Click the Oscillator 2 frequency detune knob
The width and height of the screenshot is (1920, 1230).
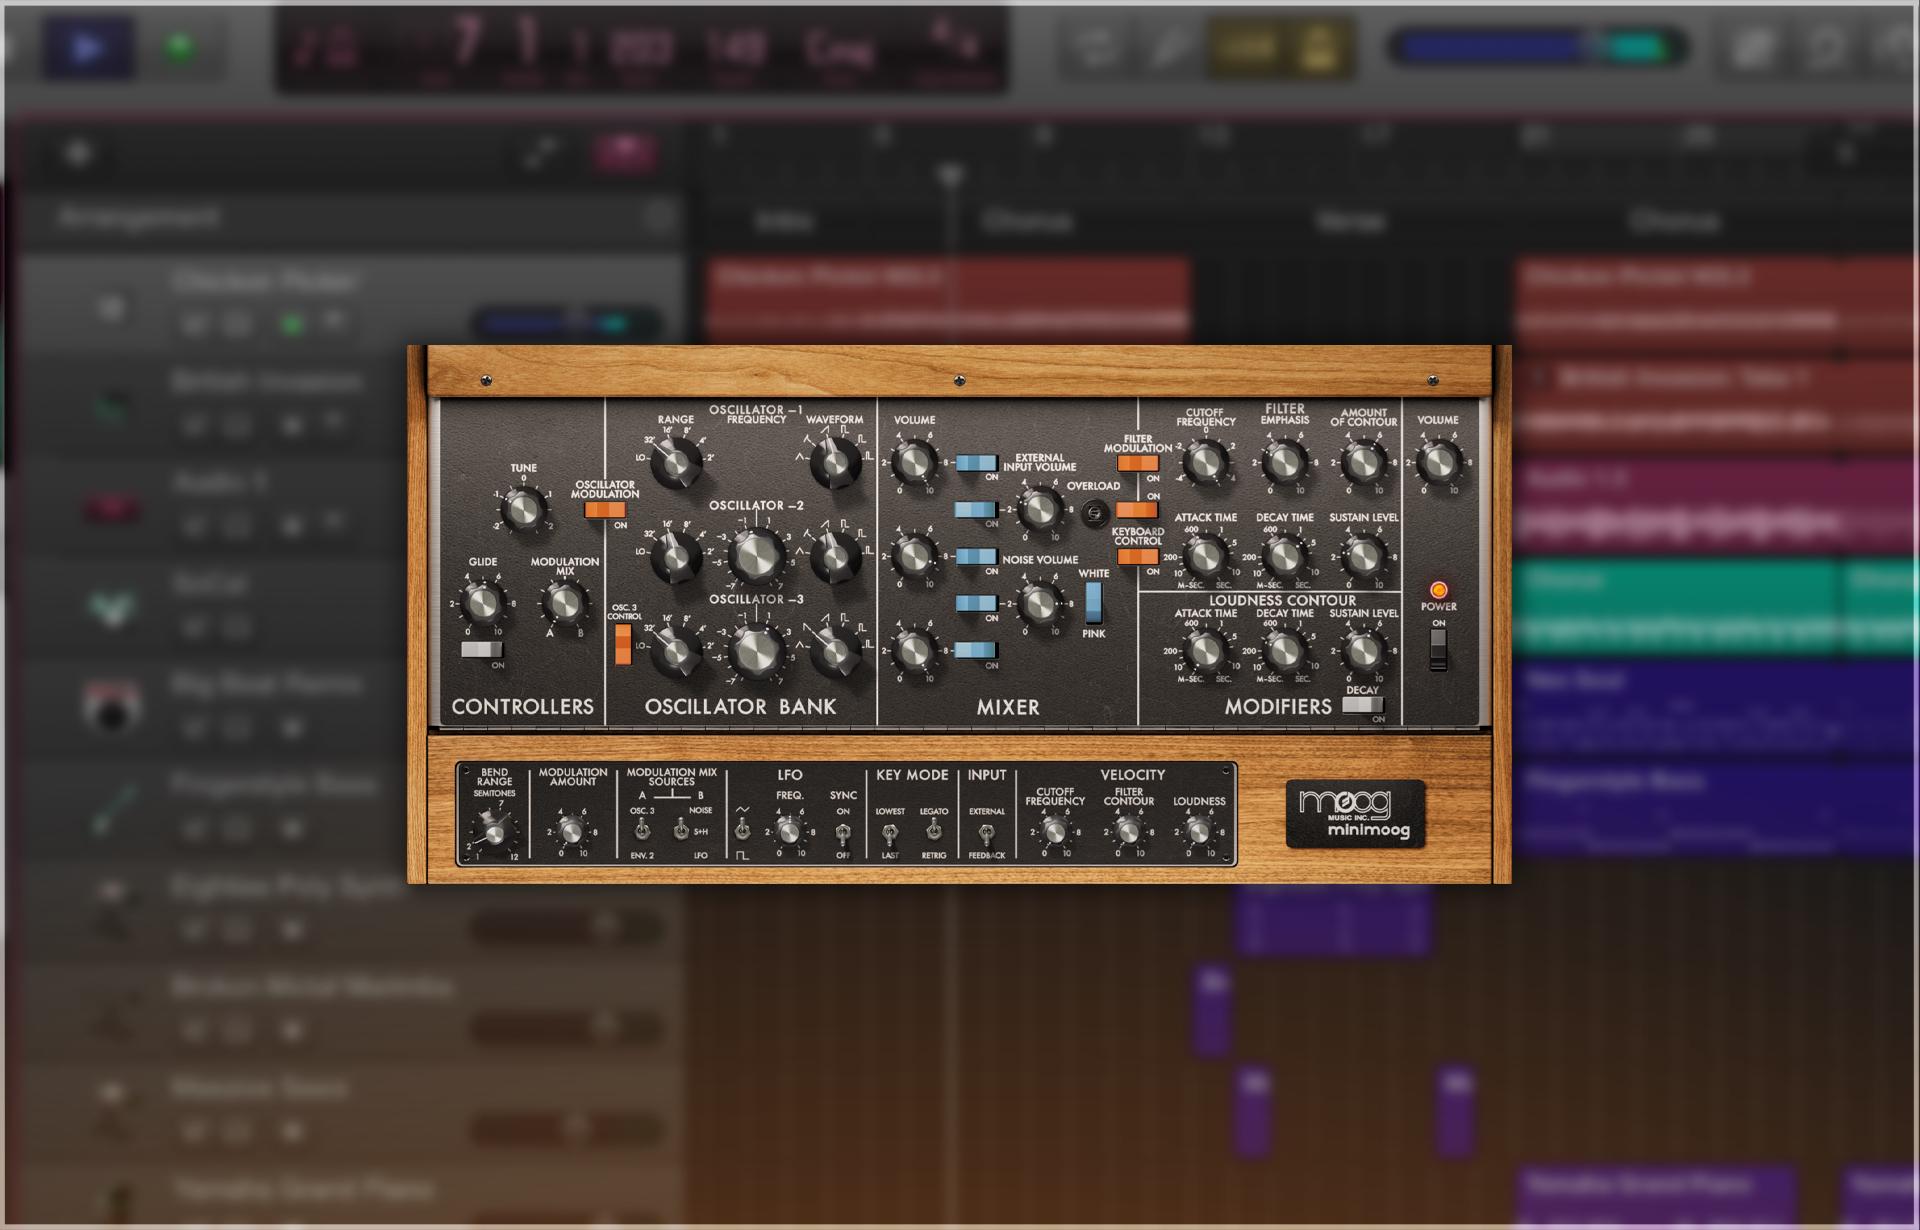(757, 555)
